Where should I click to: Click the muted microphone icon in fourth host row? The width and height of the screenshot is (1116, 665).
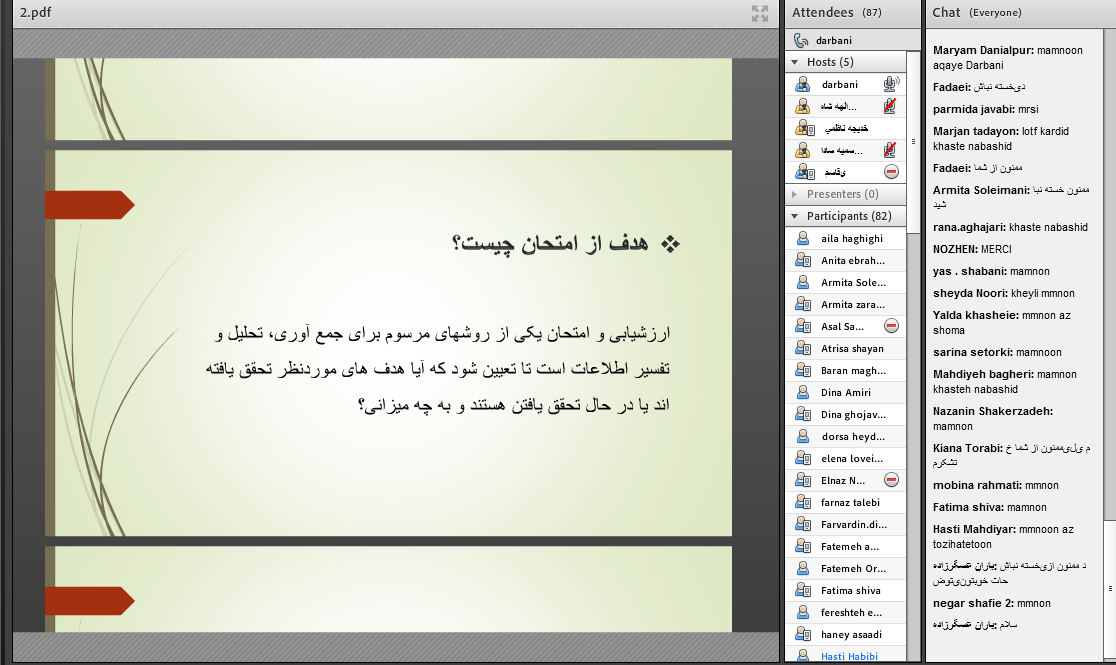click(x=890, y=150)
